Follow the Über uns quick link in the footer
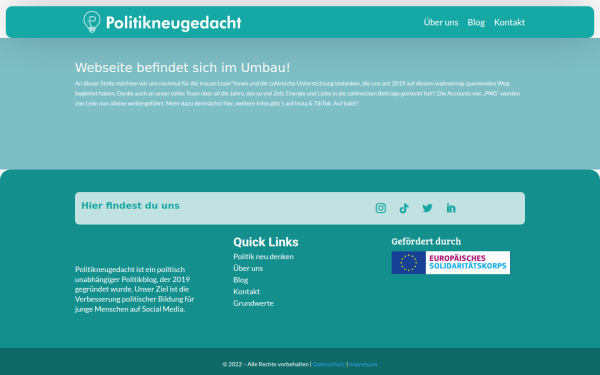The height and width of the screenshot is (375, 600). 248,268
